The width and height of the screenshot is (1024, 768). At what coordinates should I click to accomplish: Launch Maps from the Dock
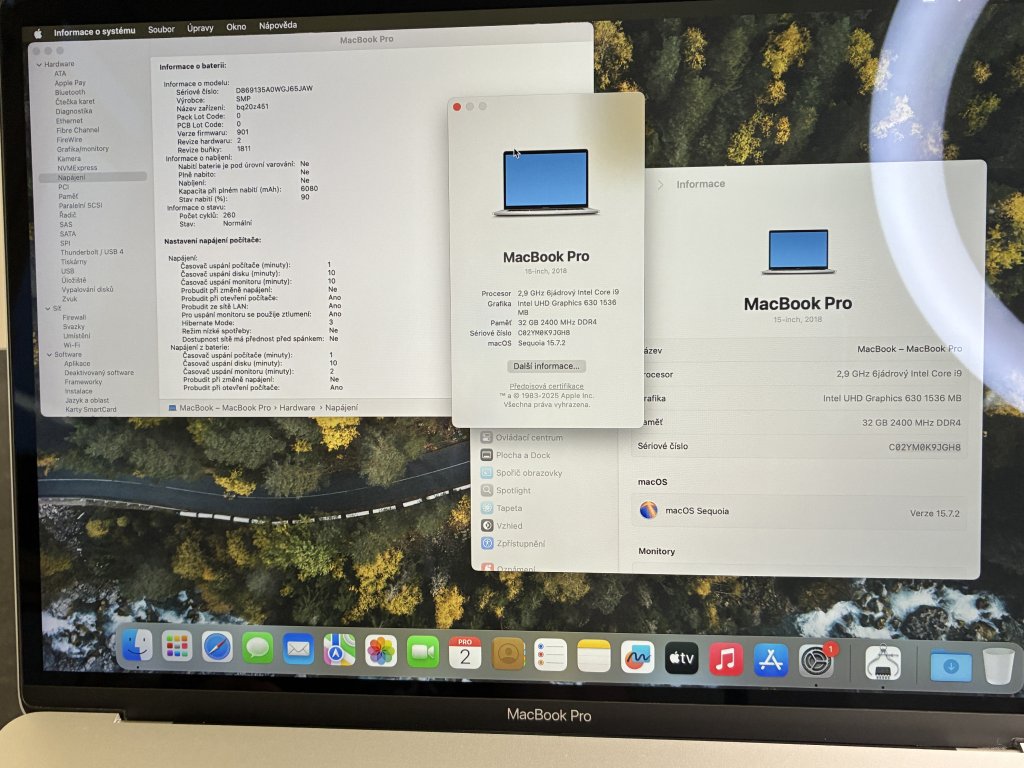click(x=340, y=650)
